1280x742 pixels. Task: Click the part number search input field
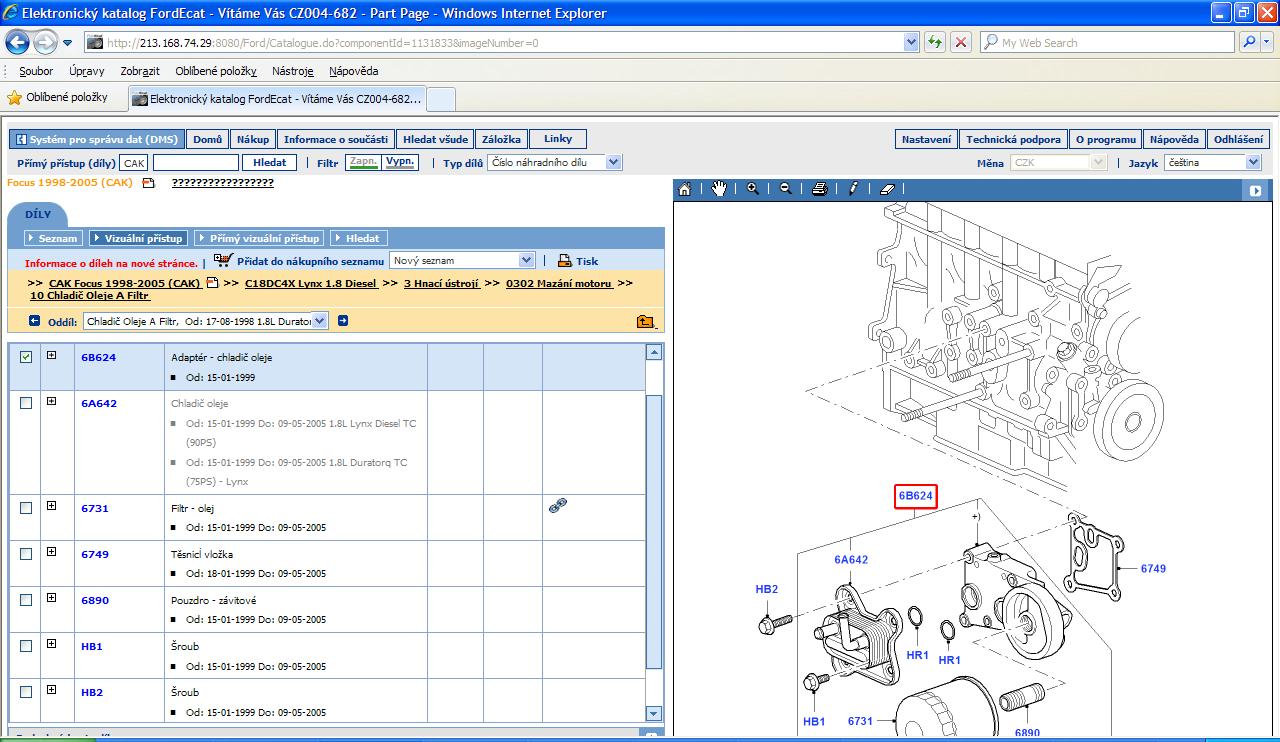point(196,162)
